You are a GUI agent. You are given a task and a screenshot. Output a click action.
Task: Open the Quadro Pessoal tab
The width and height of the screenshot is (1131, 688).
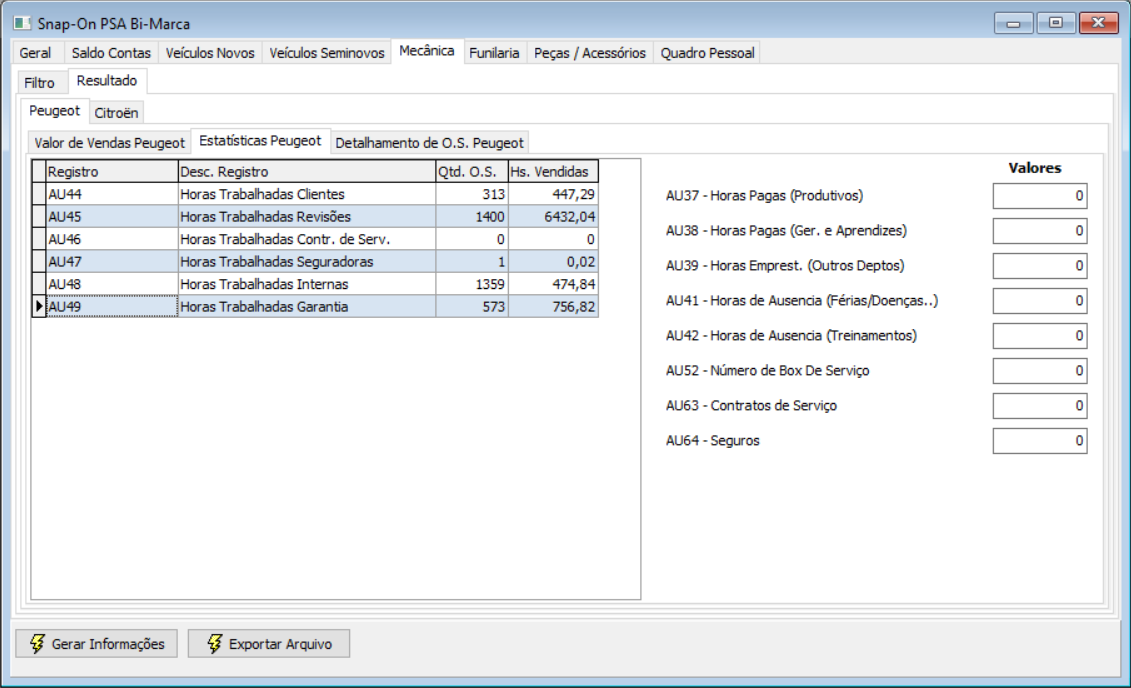708,53
